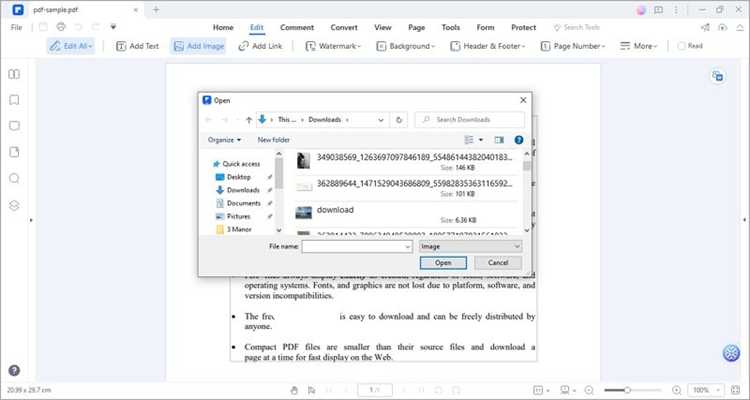Click the Search Tools field

click(576, 27)
